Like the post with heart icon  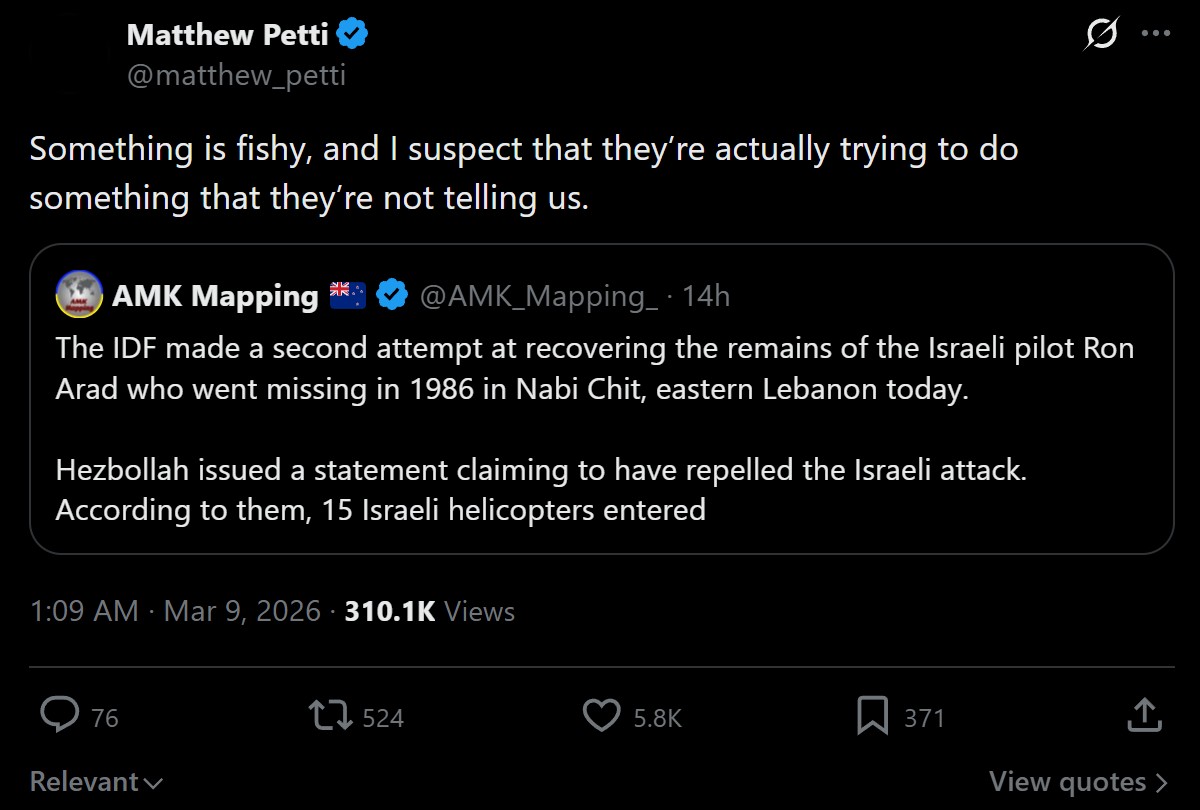coord(601,715)
